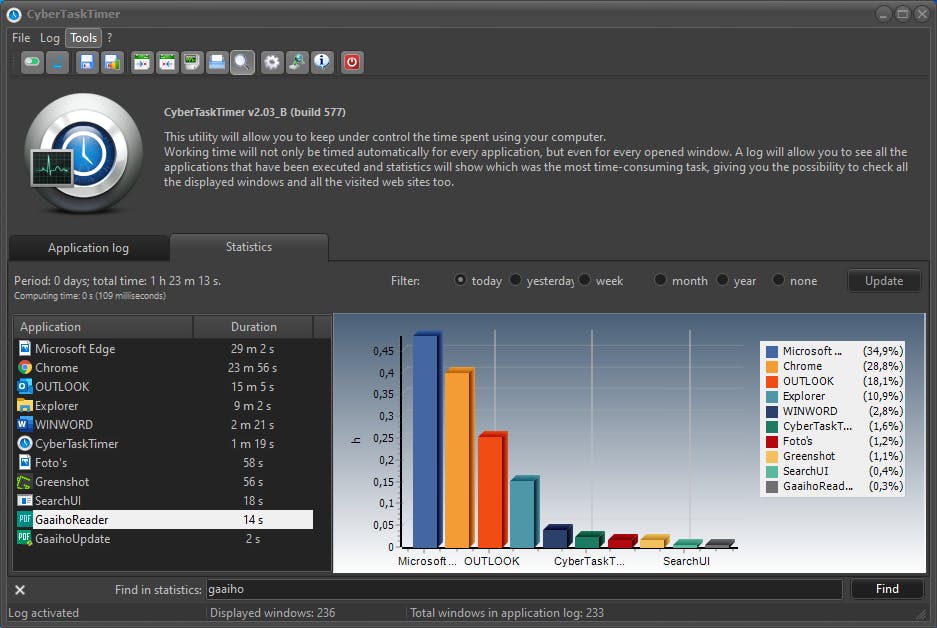Click the title bar clock app icon
The width and height of the screenshot is (937, 628).
[14, 14]
